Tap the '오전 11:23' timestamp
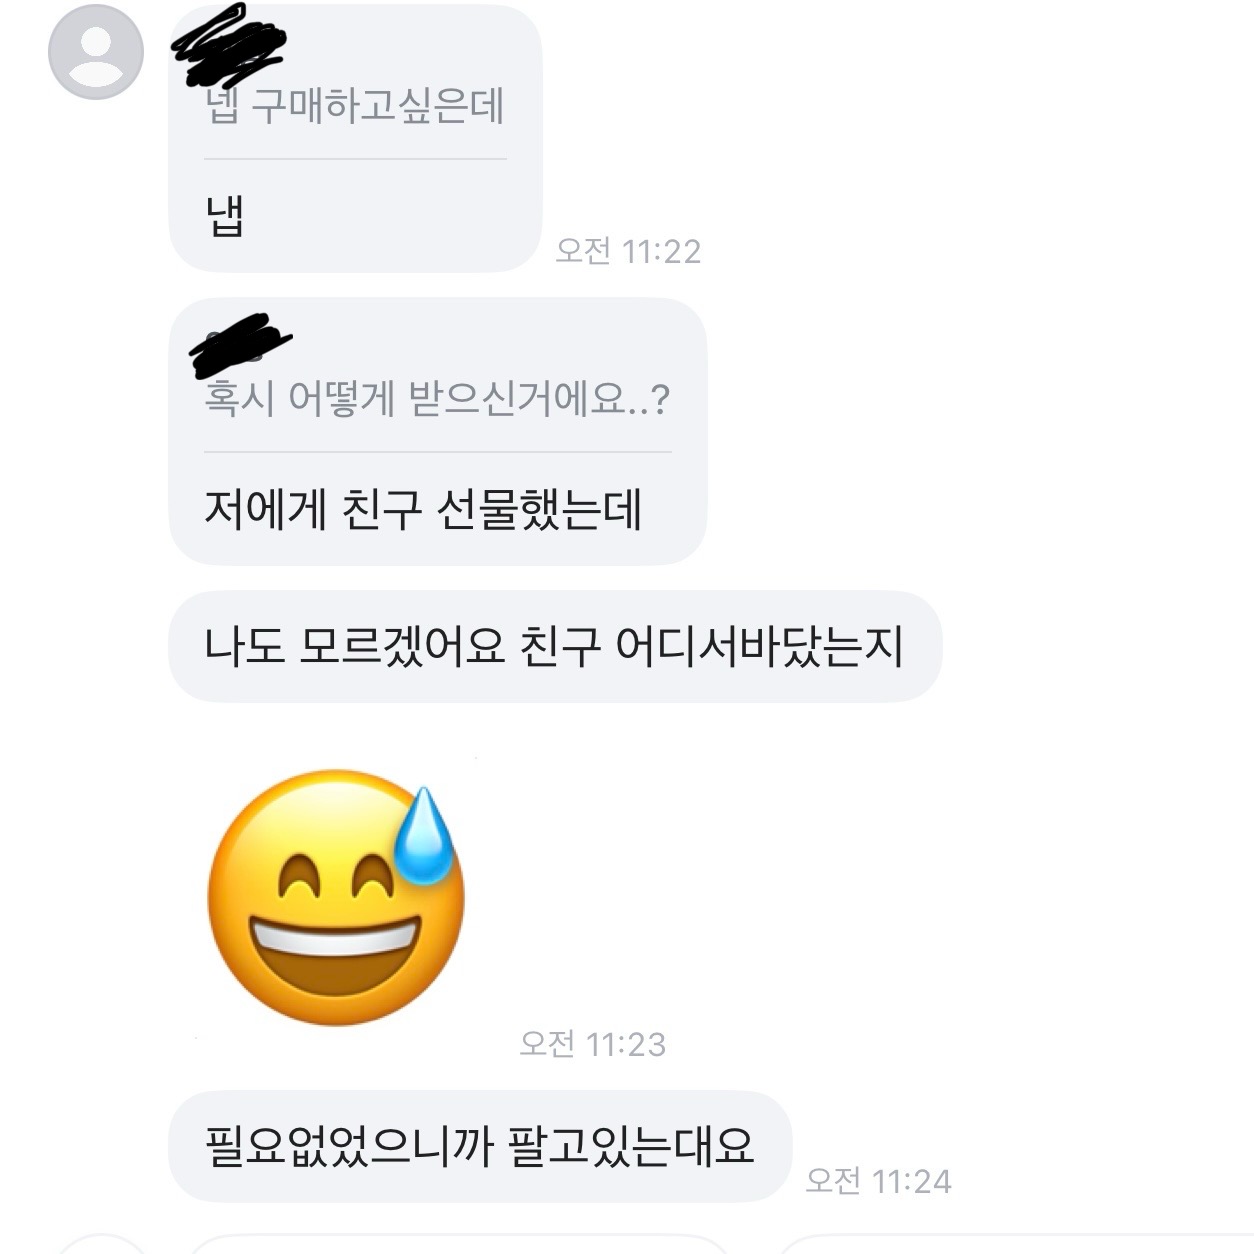The height and width of the screenshot is (1254, 1254). coord(592,1043)
